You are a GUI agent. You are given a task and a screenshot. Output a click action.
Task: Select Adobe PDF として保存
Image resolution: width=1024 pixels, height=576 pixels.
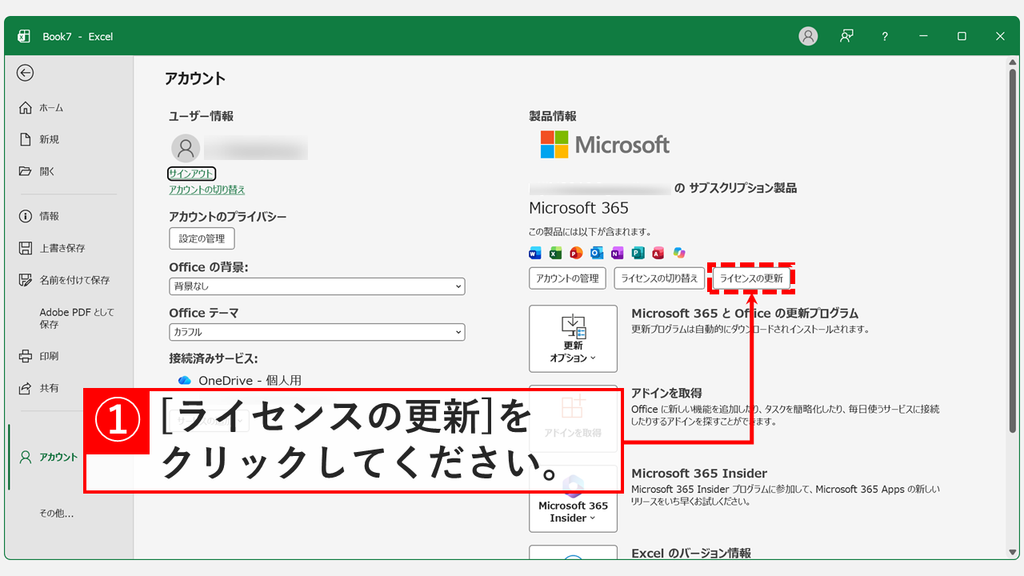(76, 318)
